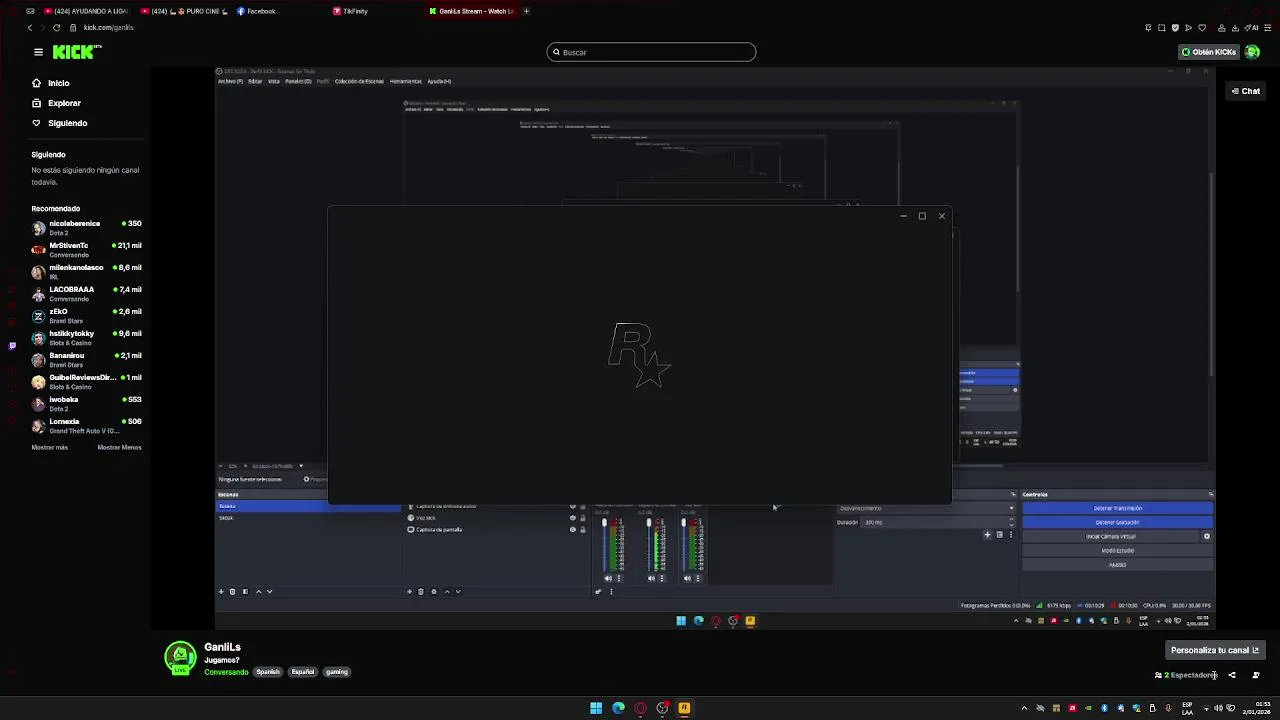The width and height of the screenshot is (1280, 720).
Task: Show hidden system tray icons
Action: [x=1024, y=708]
